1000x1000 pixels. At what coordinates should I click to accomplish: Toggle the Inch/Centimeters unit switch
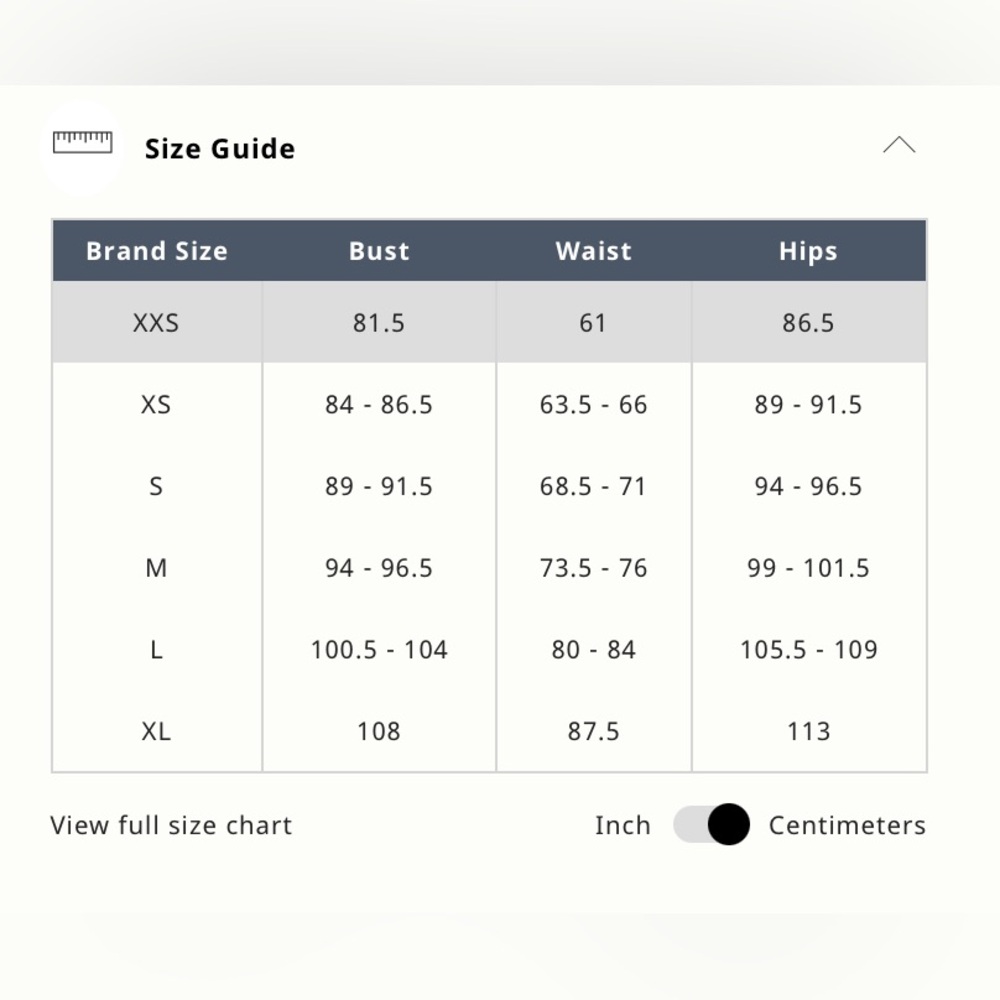[711, 824]
